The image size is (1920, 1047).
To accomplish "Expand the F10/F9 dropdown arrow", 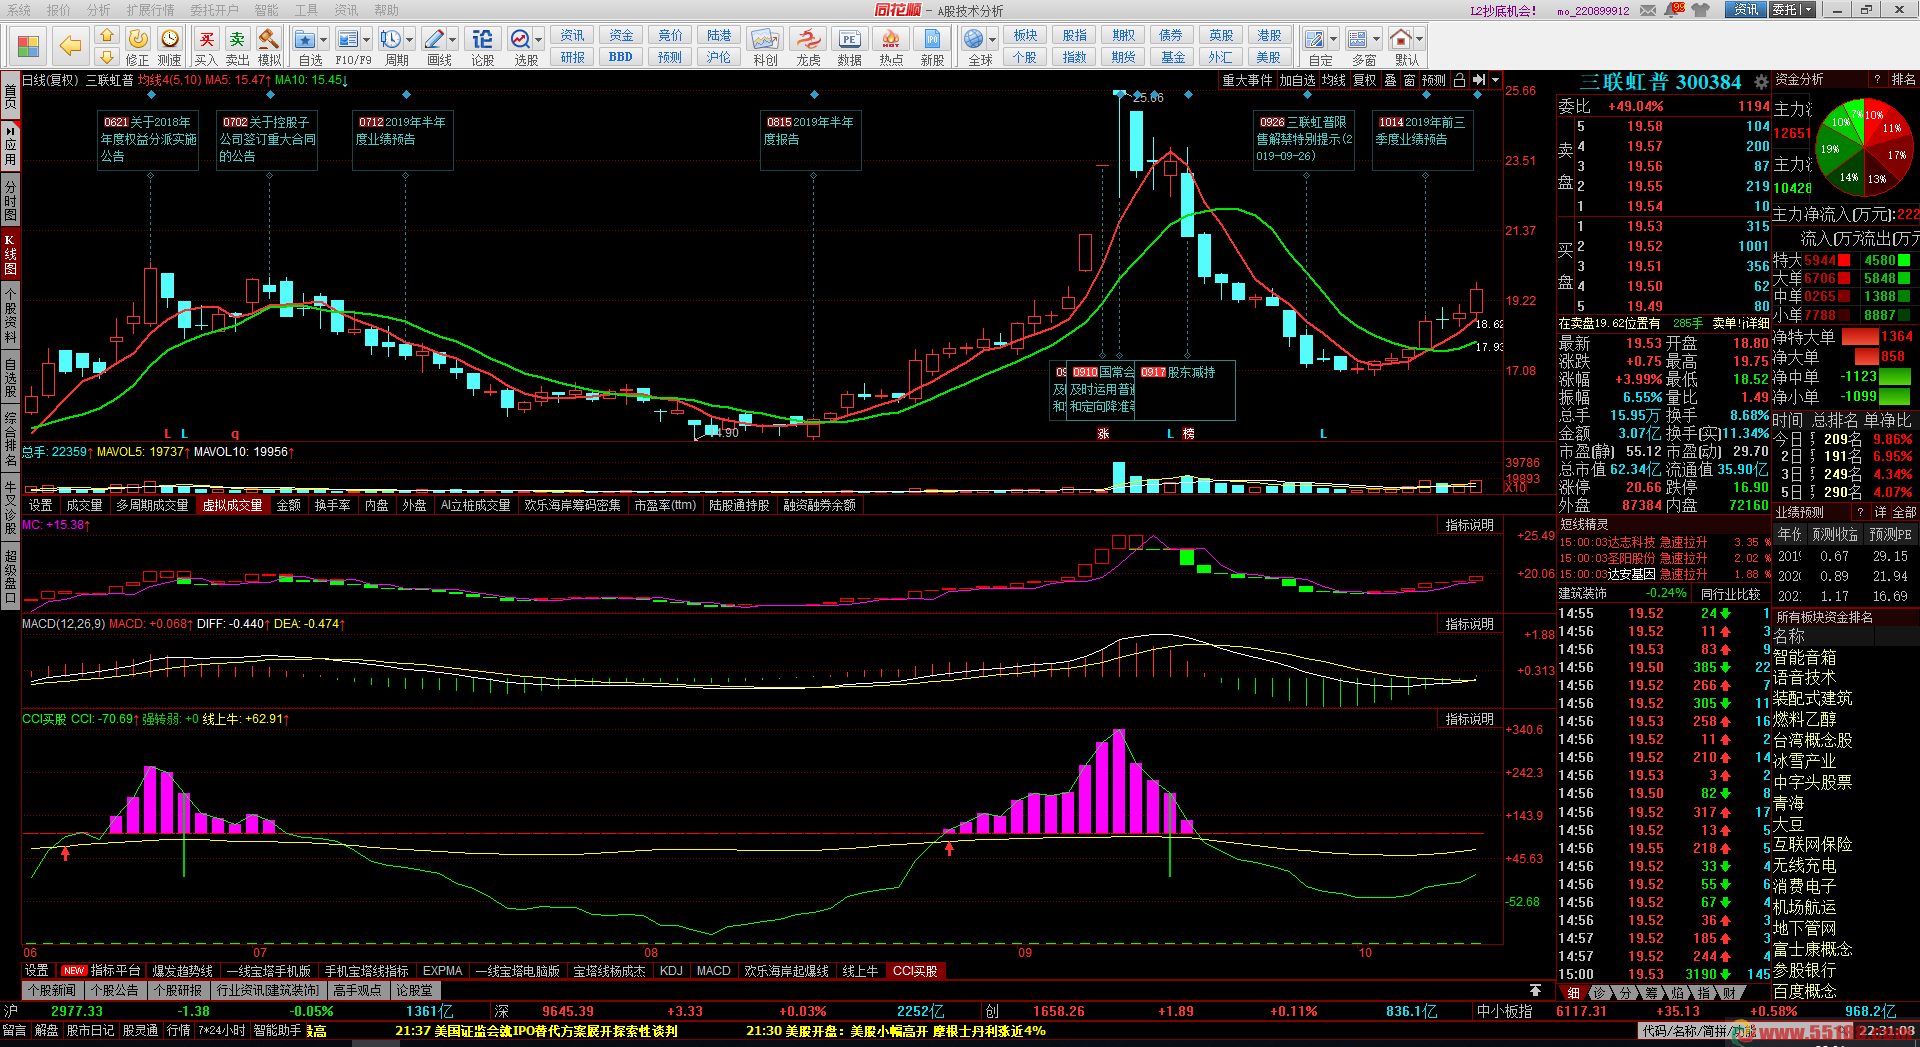I will click(x=366, y=40).
